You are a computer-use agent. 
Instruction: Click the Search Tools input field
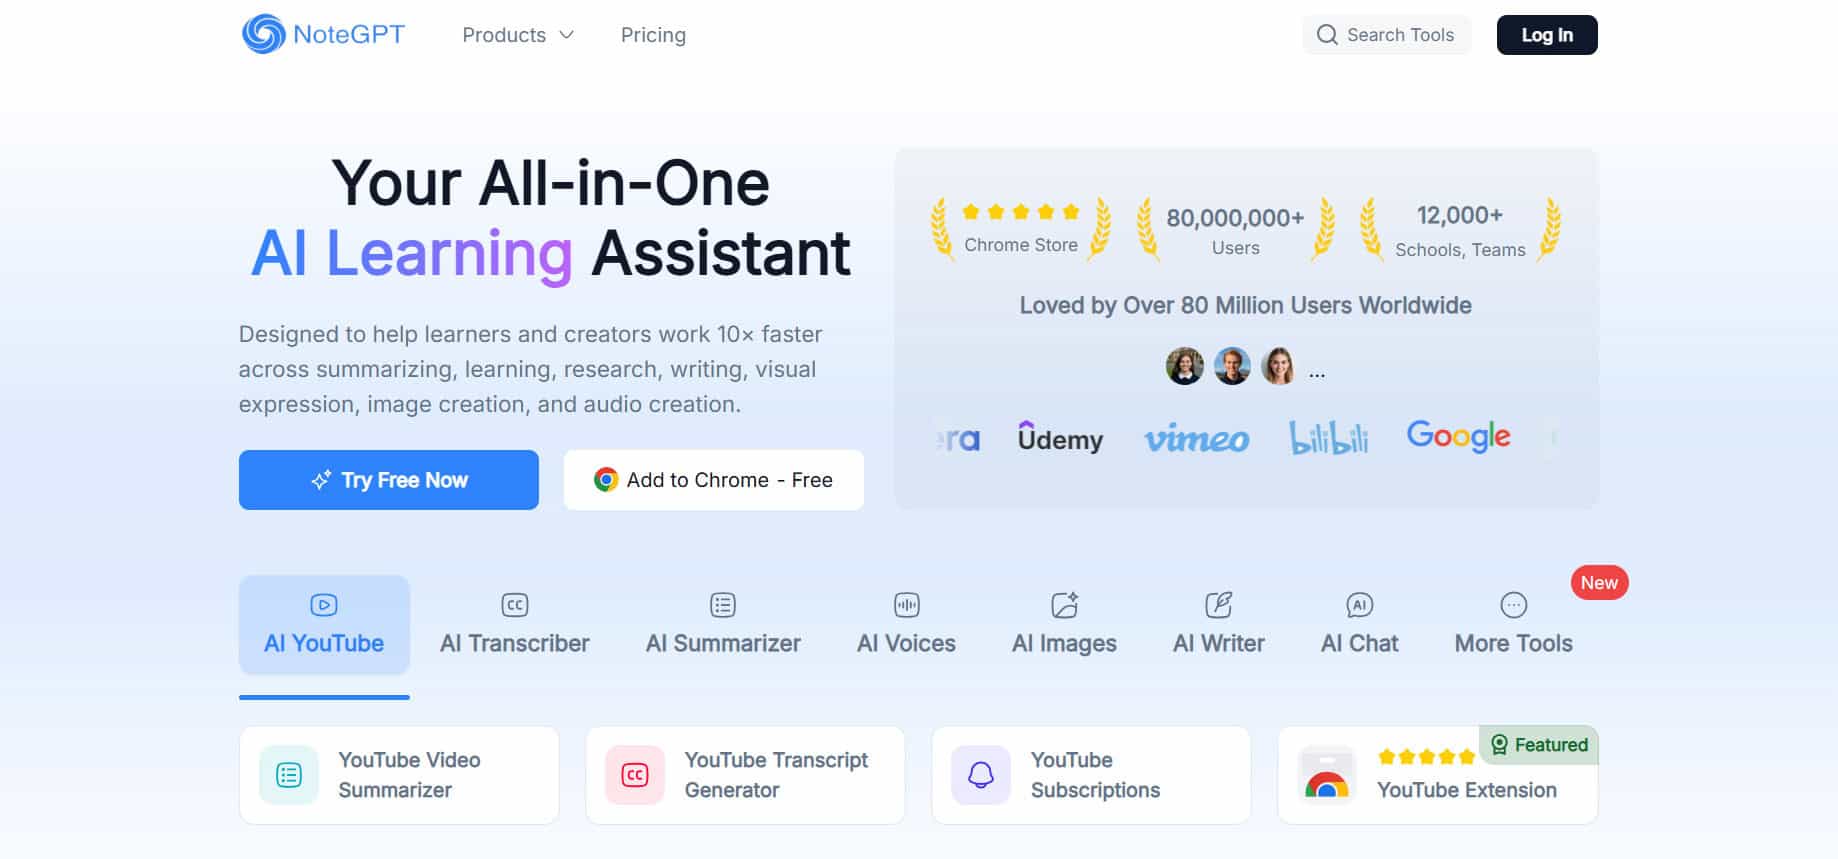1400,35
